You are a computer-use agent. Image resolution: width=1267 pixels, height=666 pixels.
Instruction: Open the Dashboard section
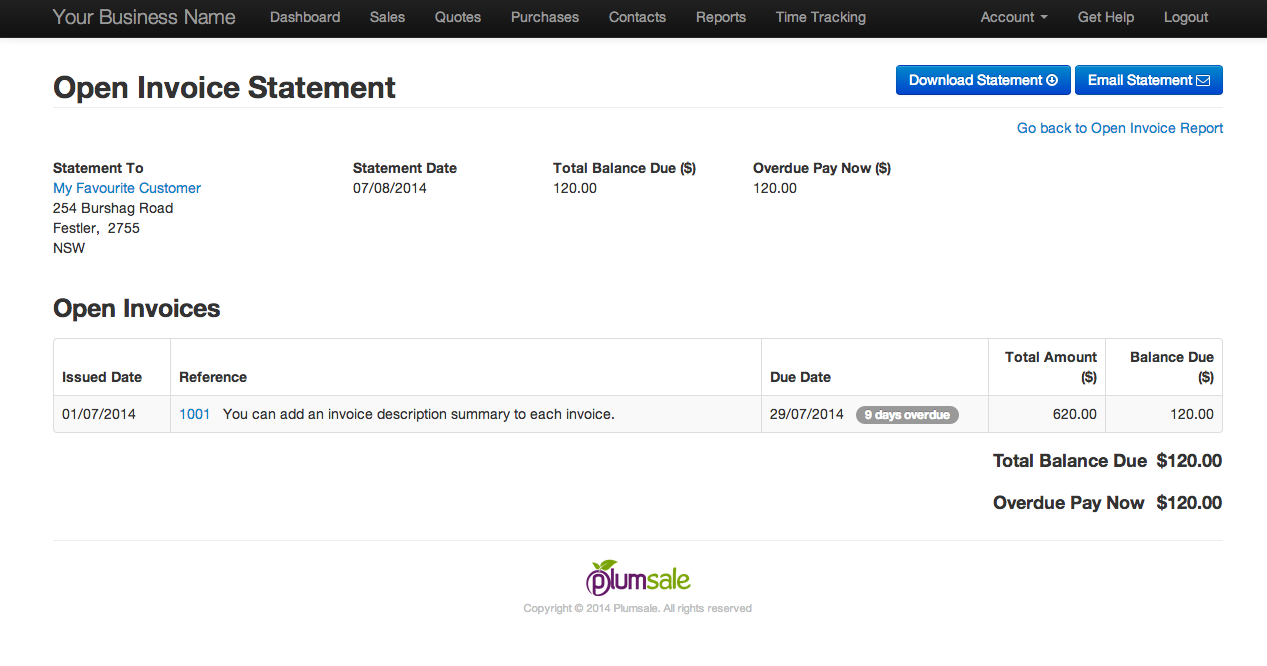[305, 17]
